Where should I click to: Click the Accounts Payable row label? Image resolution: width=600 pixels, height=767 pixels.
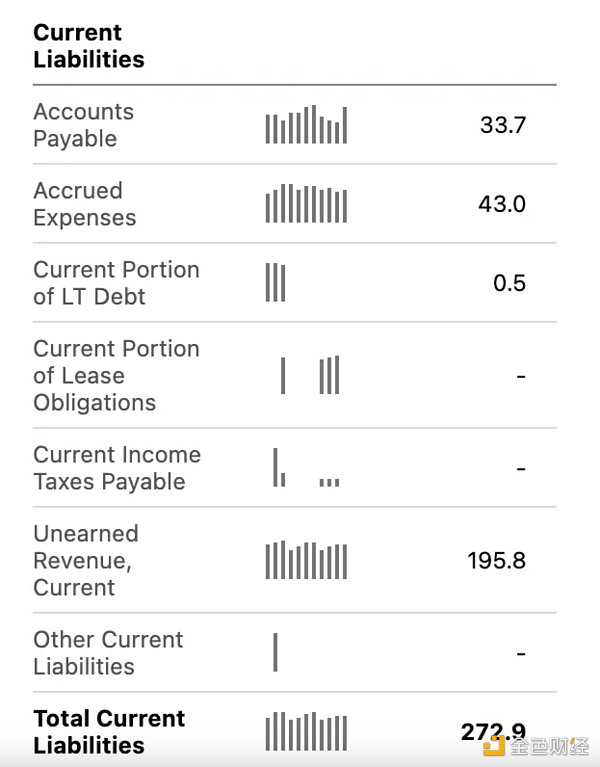point(83,125)
